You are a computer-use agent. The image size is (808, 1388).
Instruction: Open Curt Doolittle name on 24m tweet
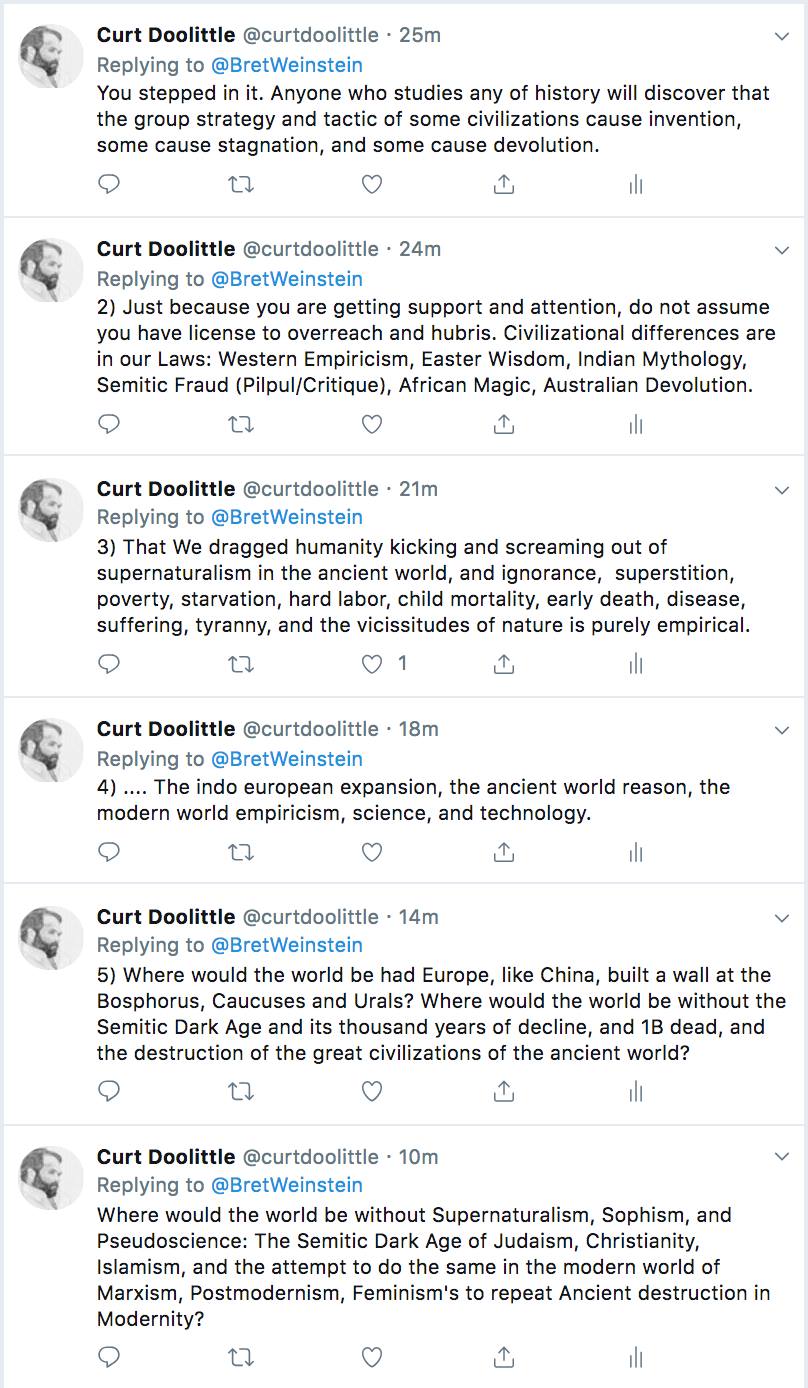point(166,249)
